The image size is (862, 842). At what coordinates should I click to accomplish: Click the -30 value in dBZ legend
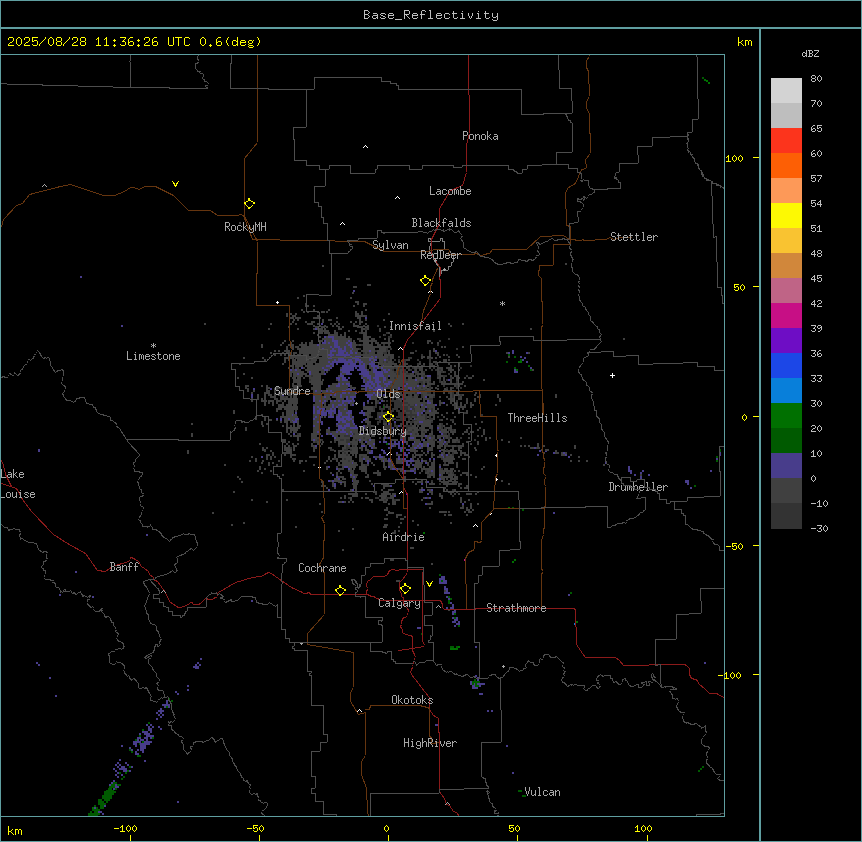pos(819,529)
